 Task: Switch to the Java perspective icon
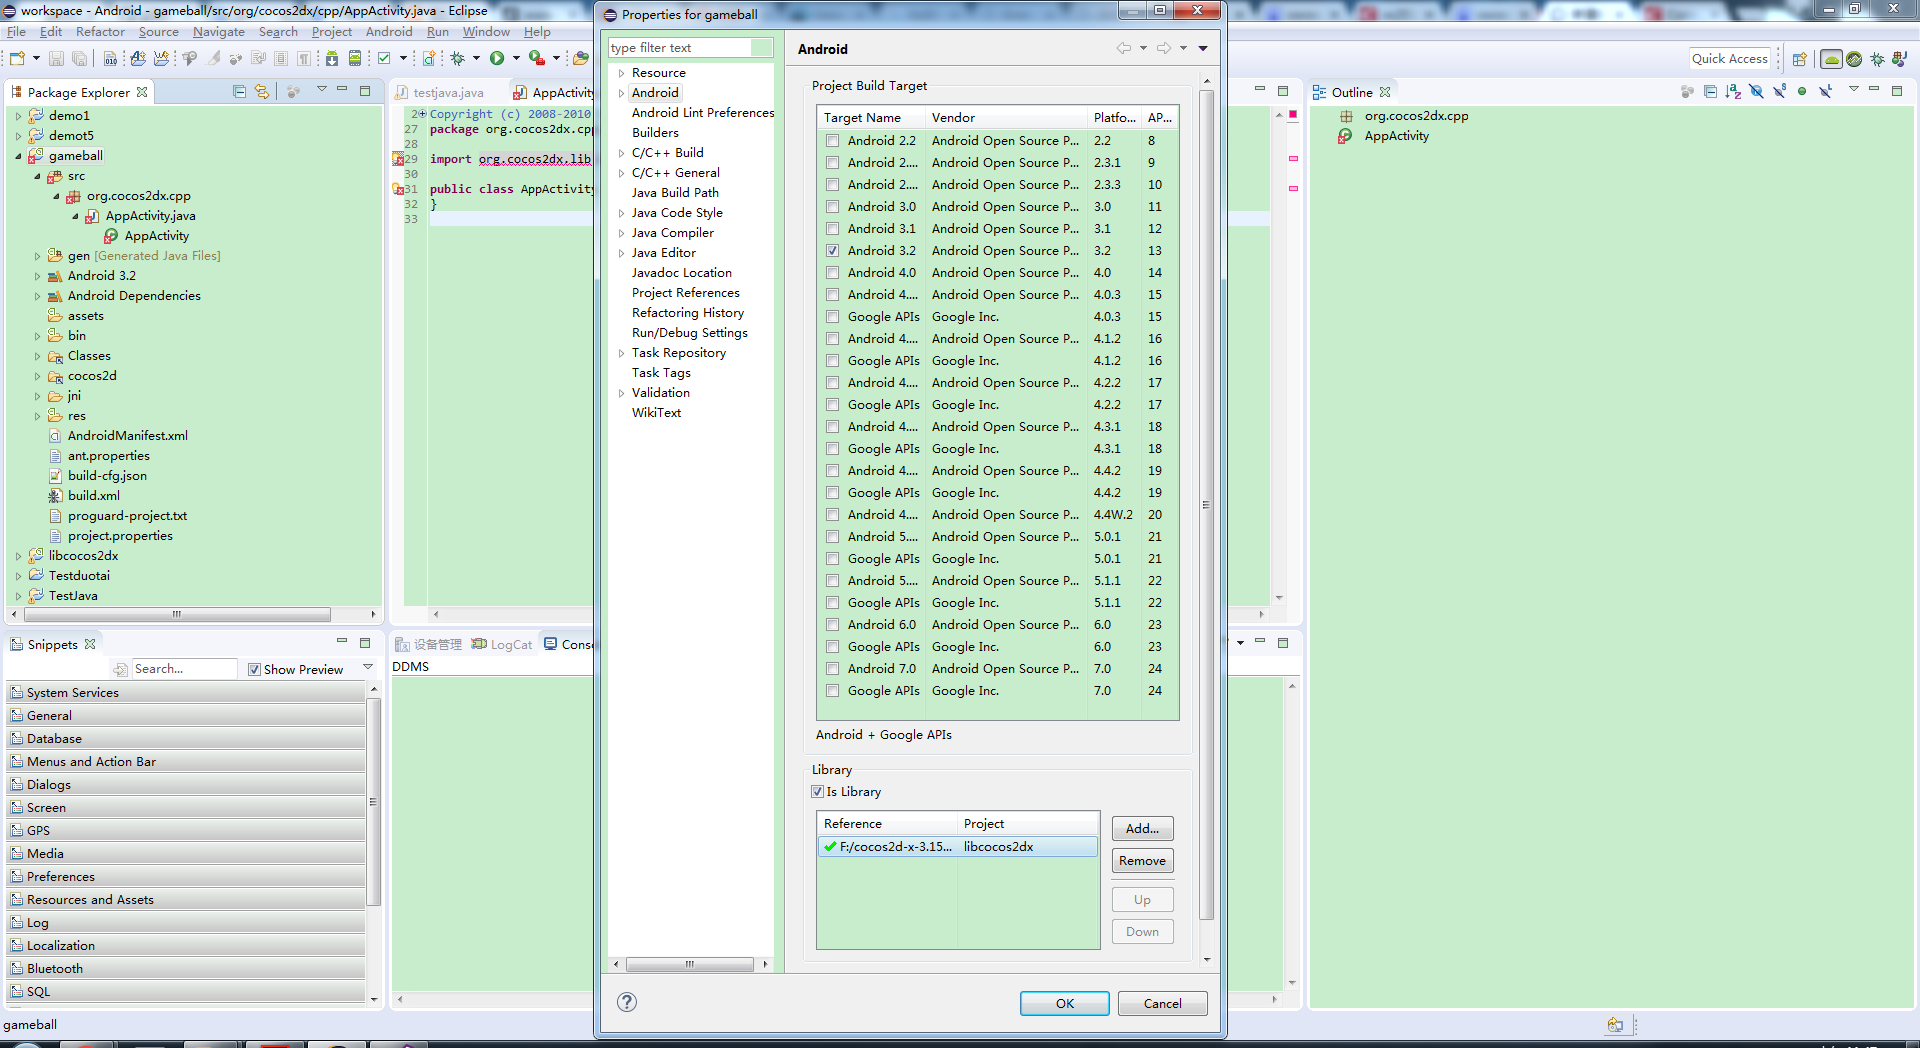[1900, 59]
